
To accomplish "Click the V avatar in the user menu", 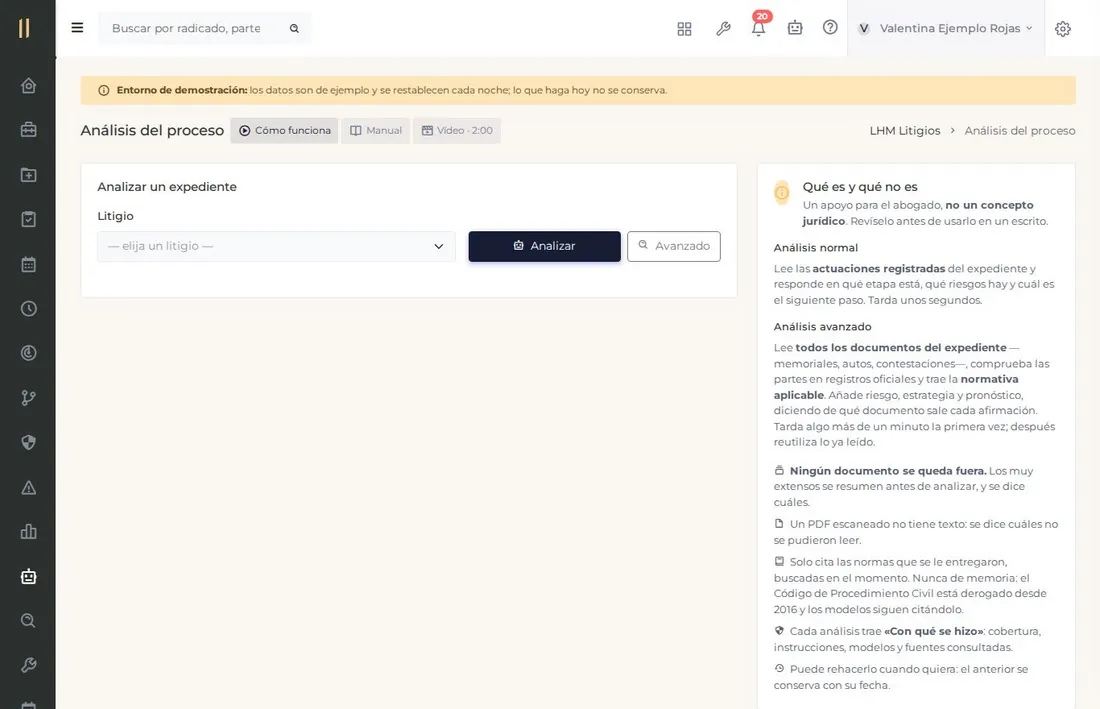I will coord(864,29).
